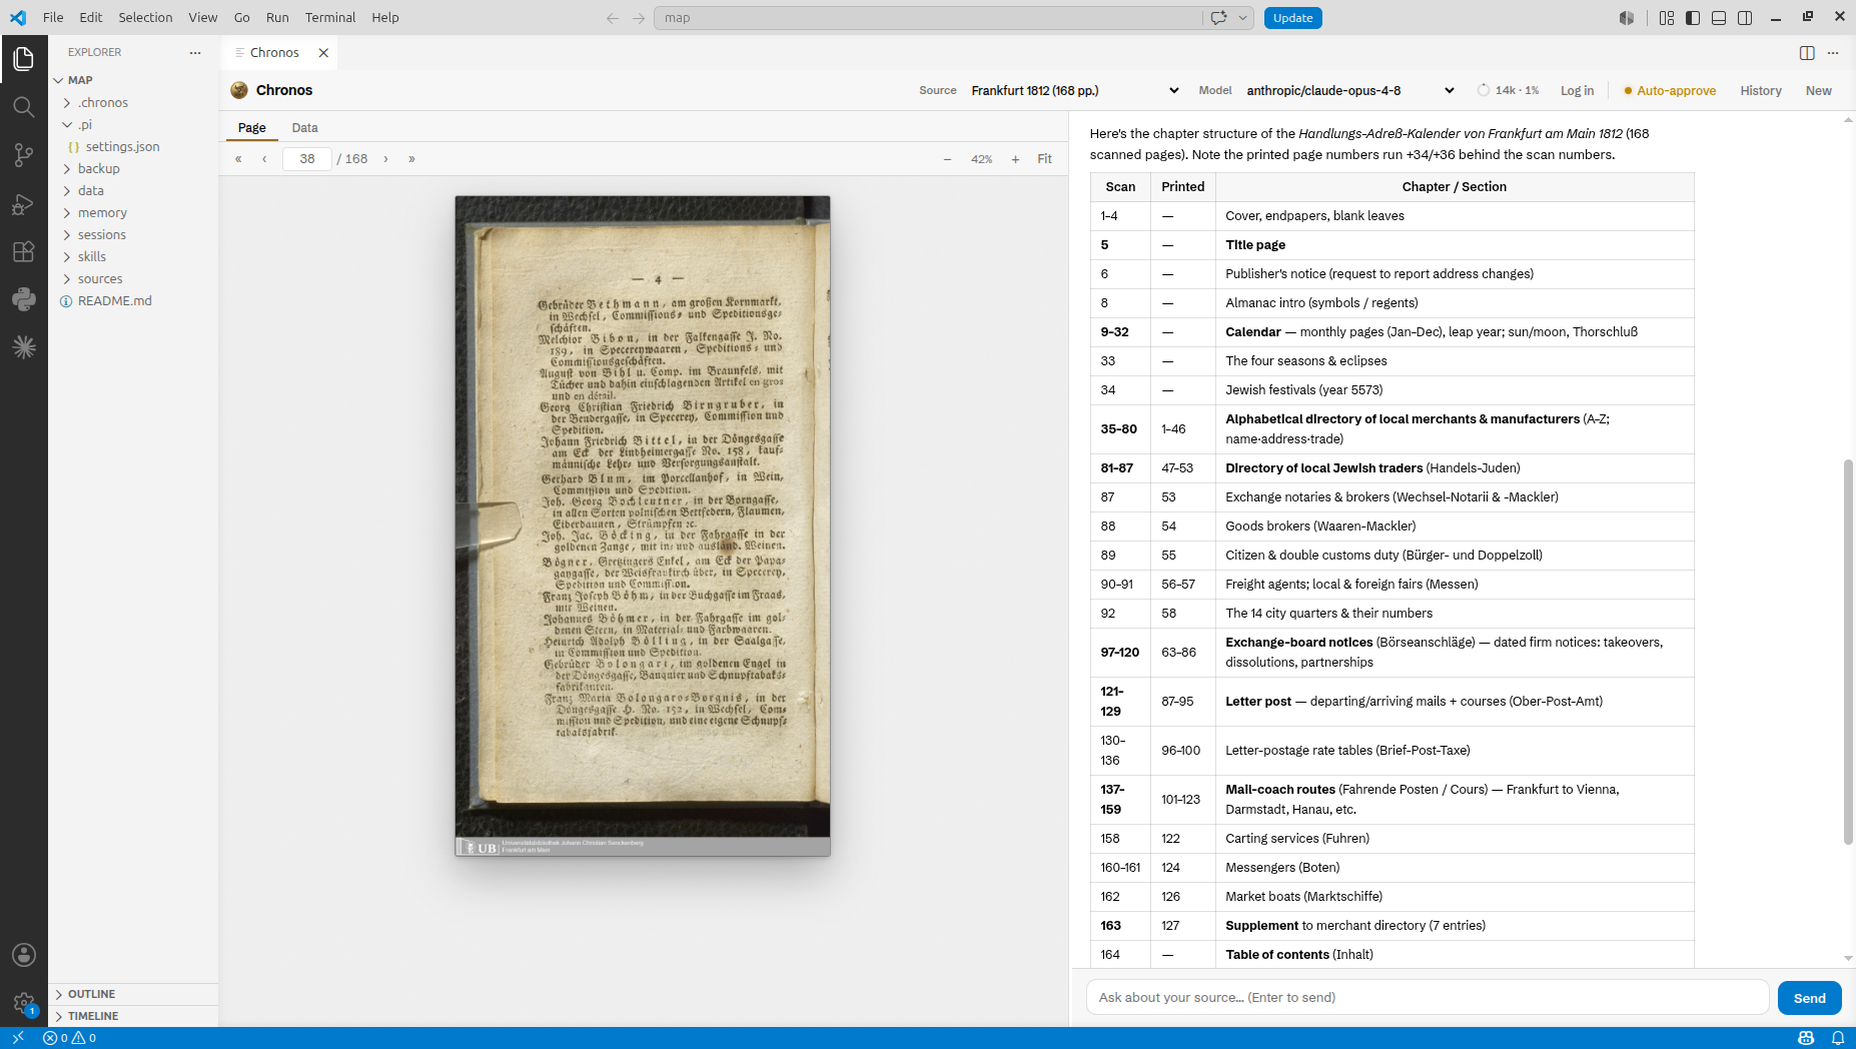The width and height of the screenshot is (1856, 1049).
Task: Open Customize Layout icon in title bar
Action: pos(1666,18)
